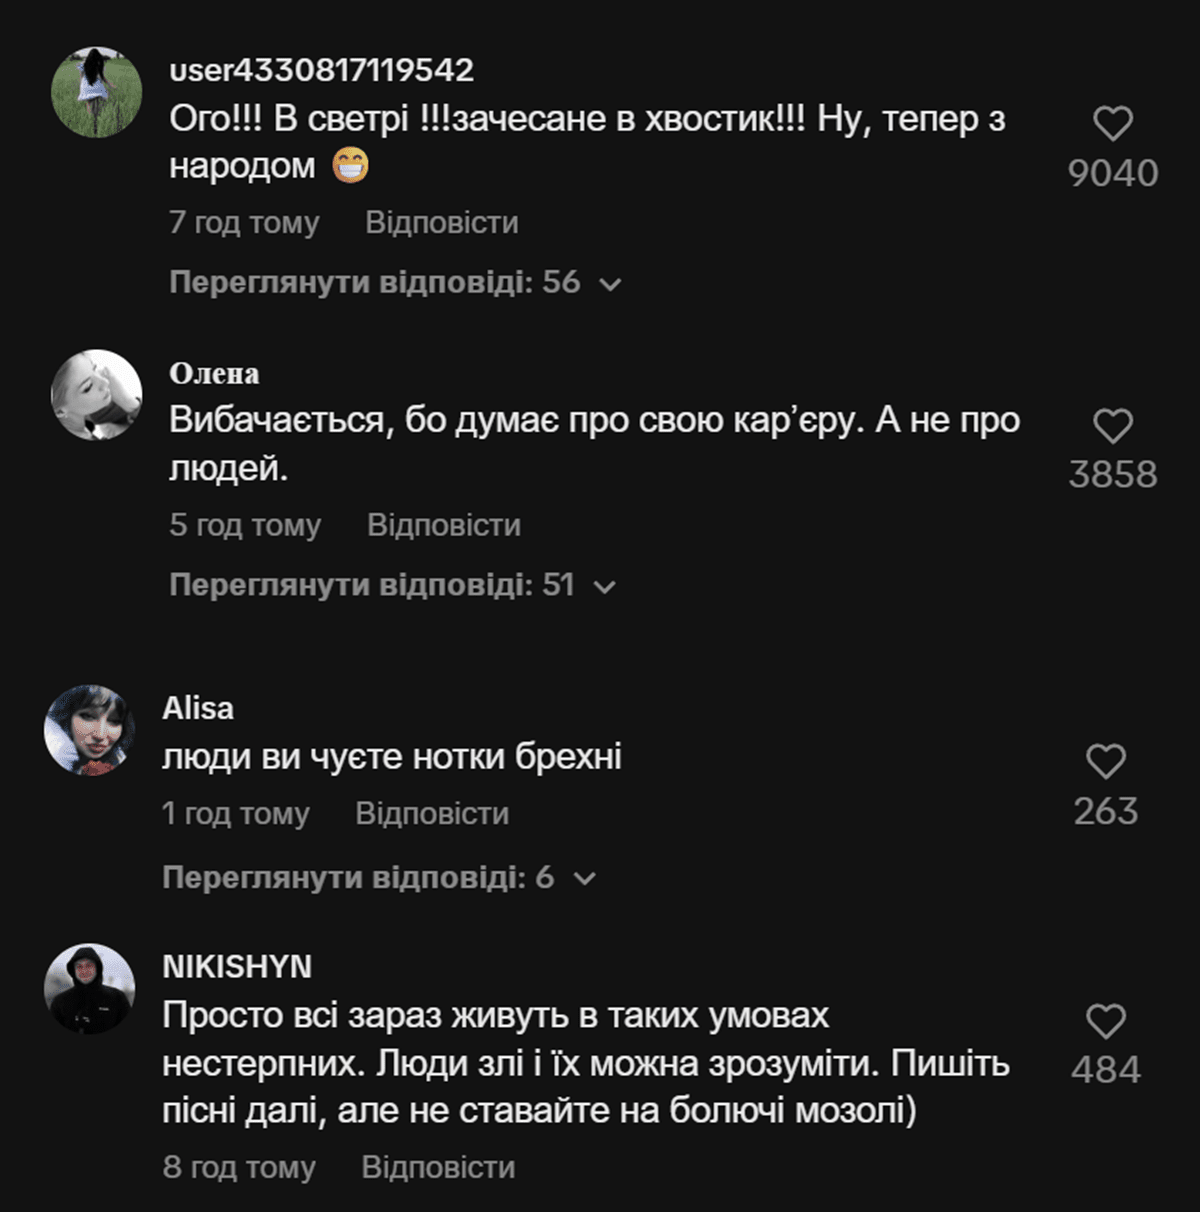The height and width of the screenshot is (1212, 1200).
Task: Reply to NIKISHYN's comment
Action: point(438,1167)
